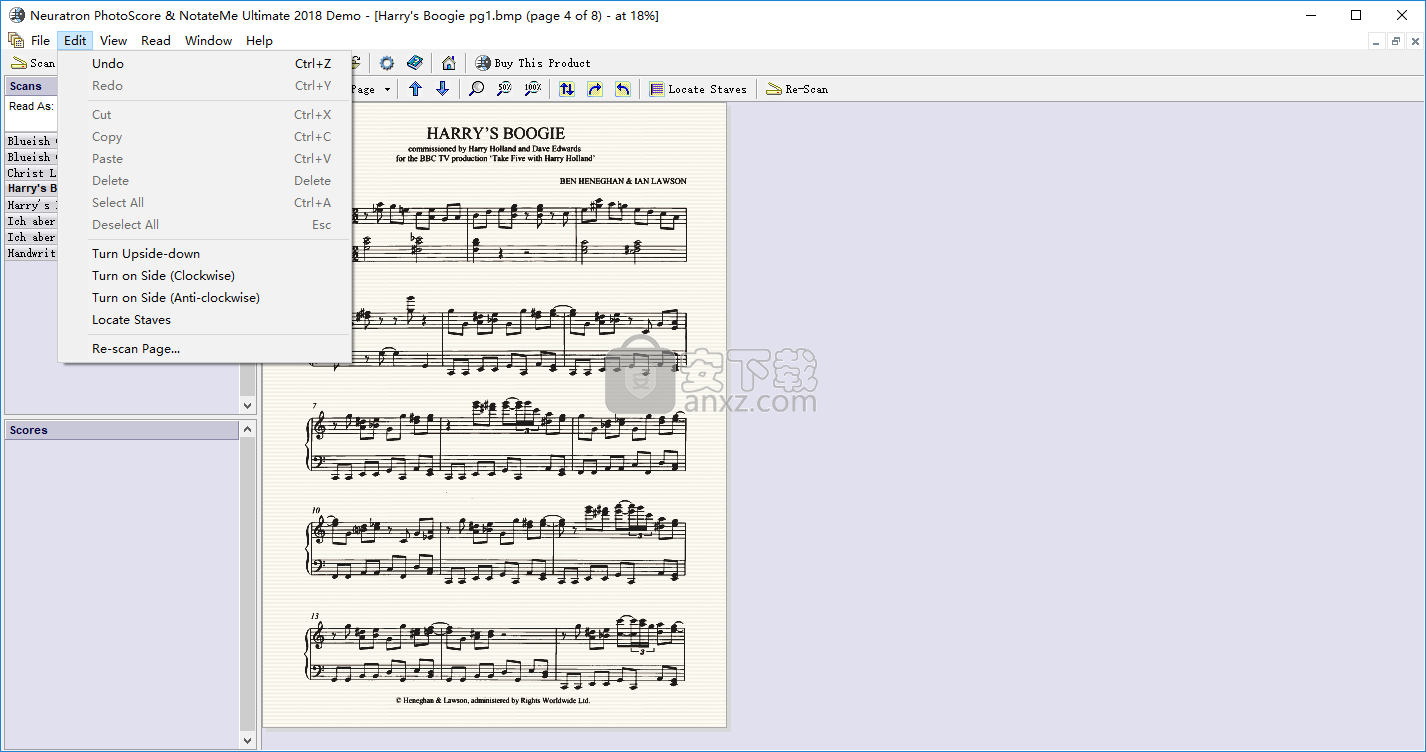Choose Locate Staves in the Edit menu
Viewport: 1426px width, 752px height.
pyautogui.click(x=205, y=319)
